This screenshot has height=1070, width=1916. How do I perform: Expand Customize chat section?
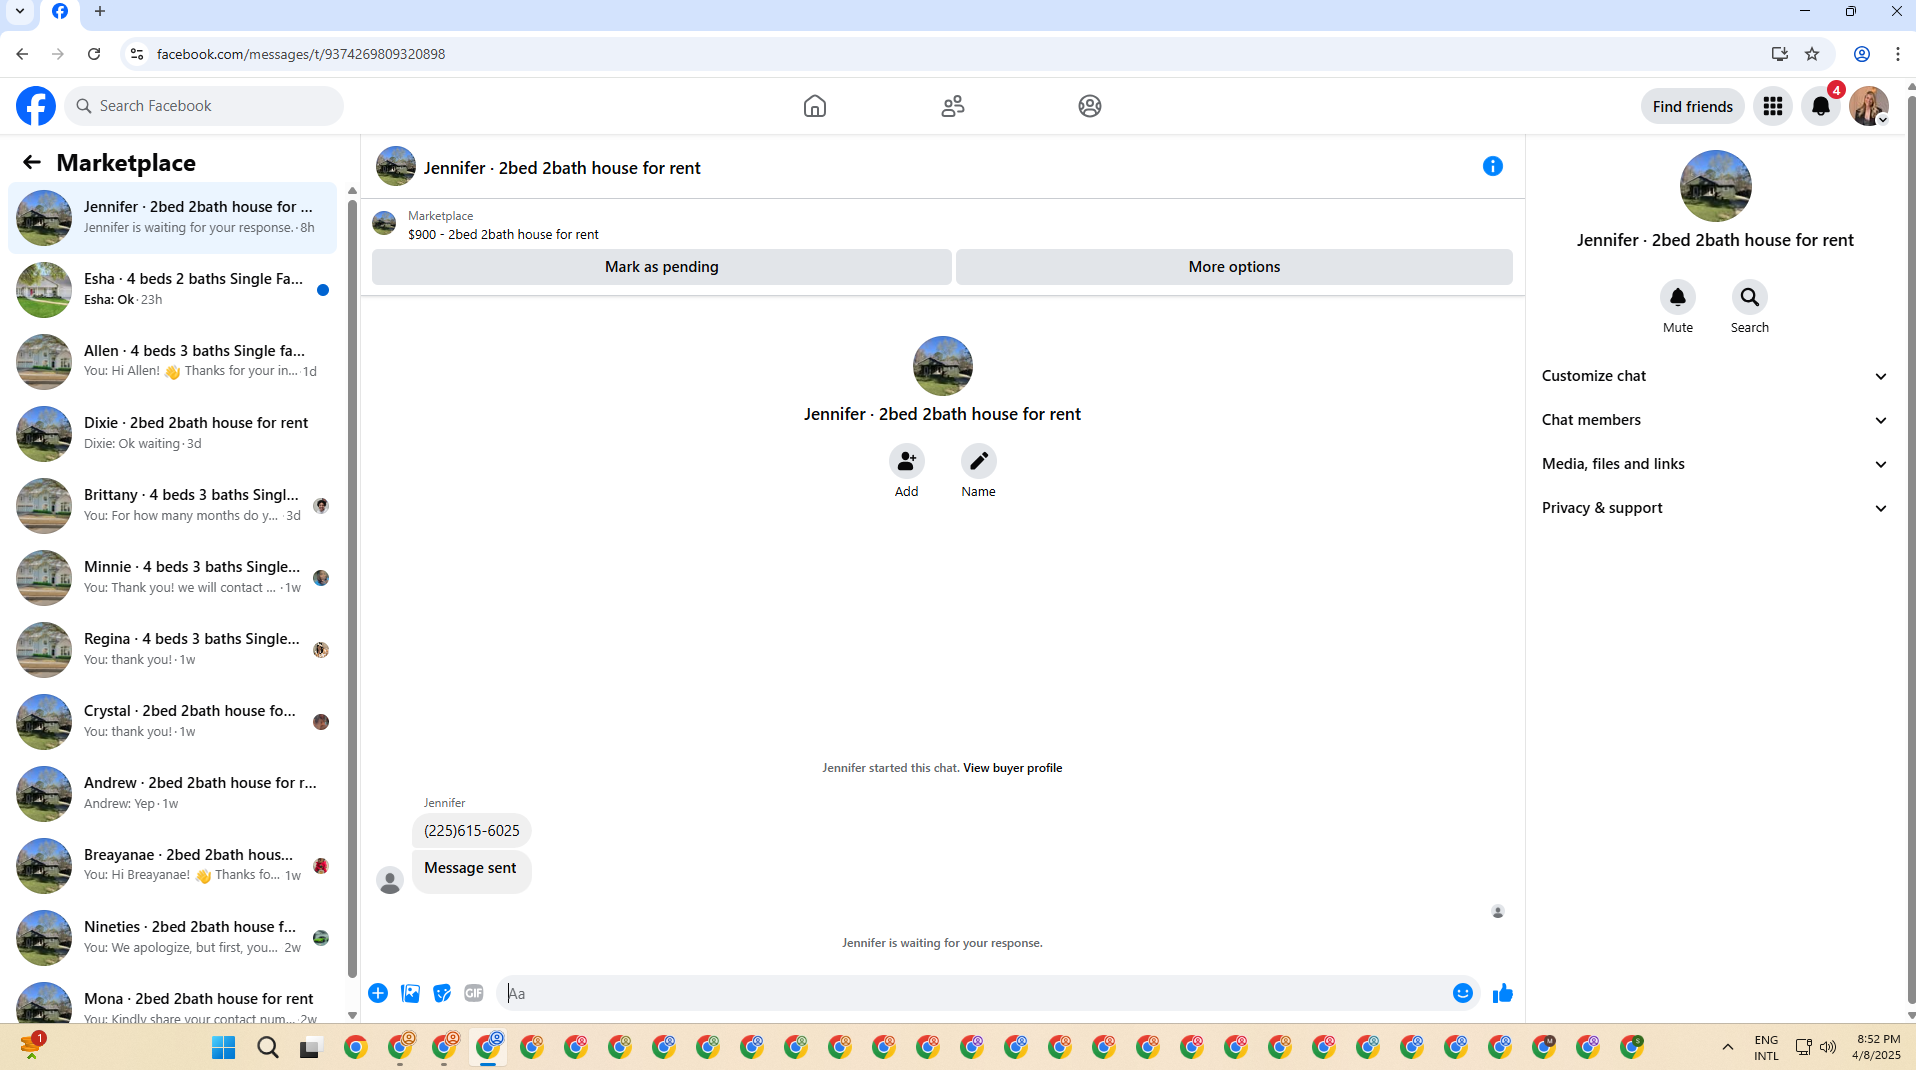click(1715, 376)
